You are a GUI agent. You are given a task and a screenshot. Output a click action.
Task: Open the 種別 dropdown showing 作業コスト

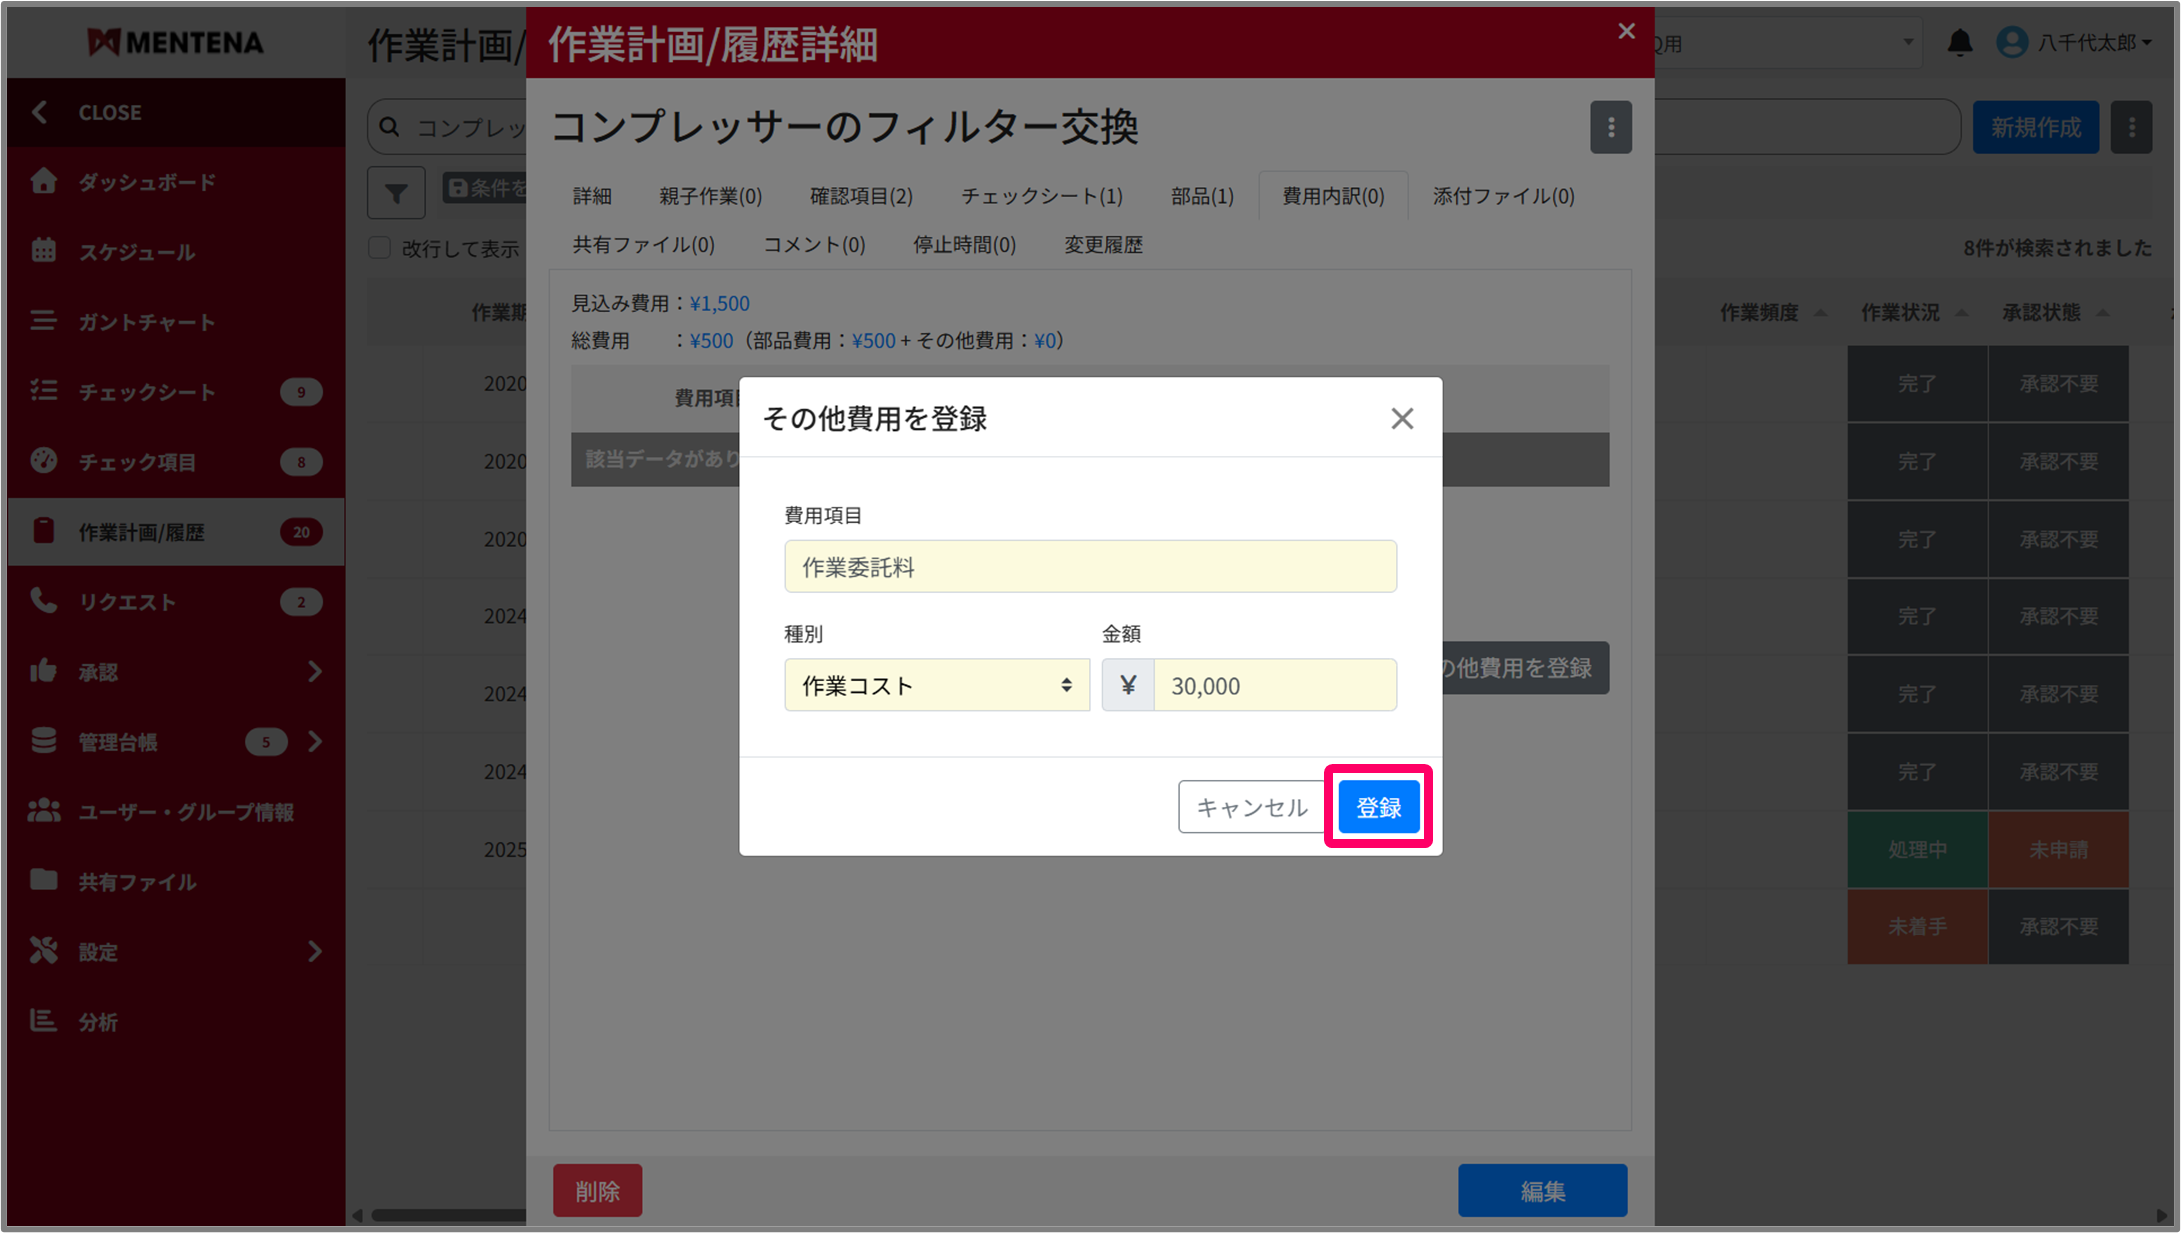pyautogui.click(x=936, y=685)
